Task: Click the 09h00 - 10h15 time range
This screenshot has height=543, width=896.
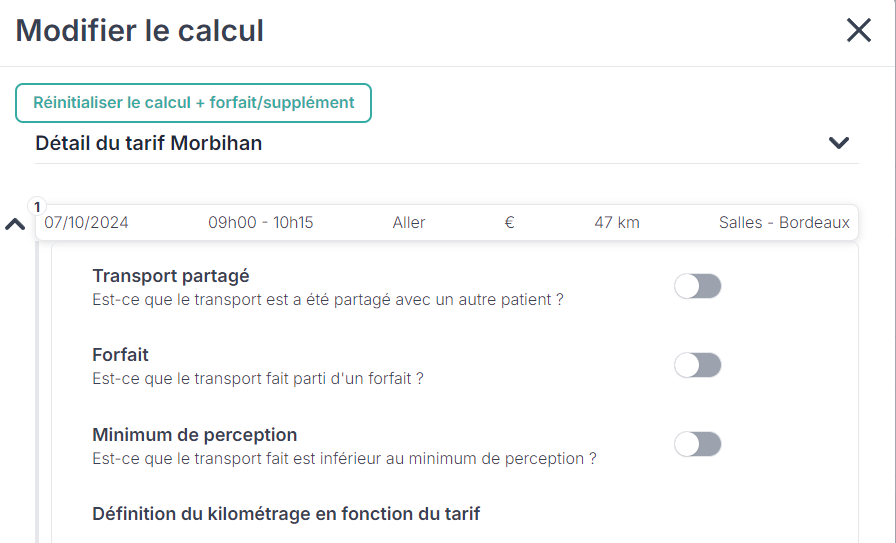Action: click(260, 222)
